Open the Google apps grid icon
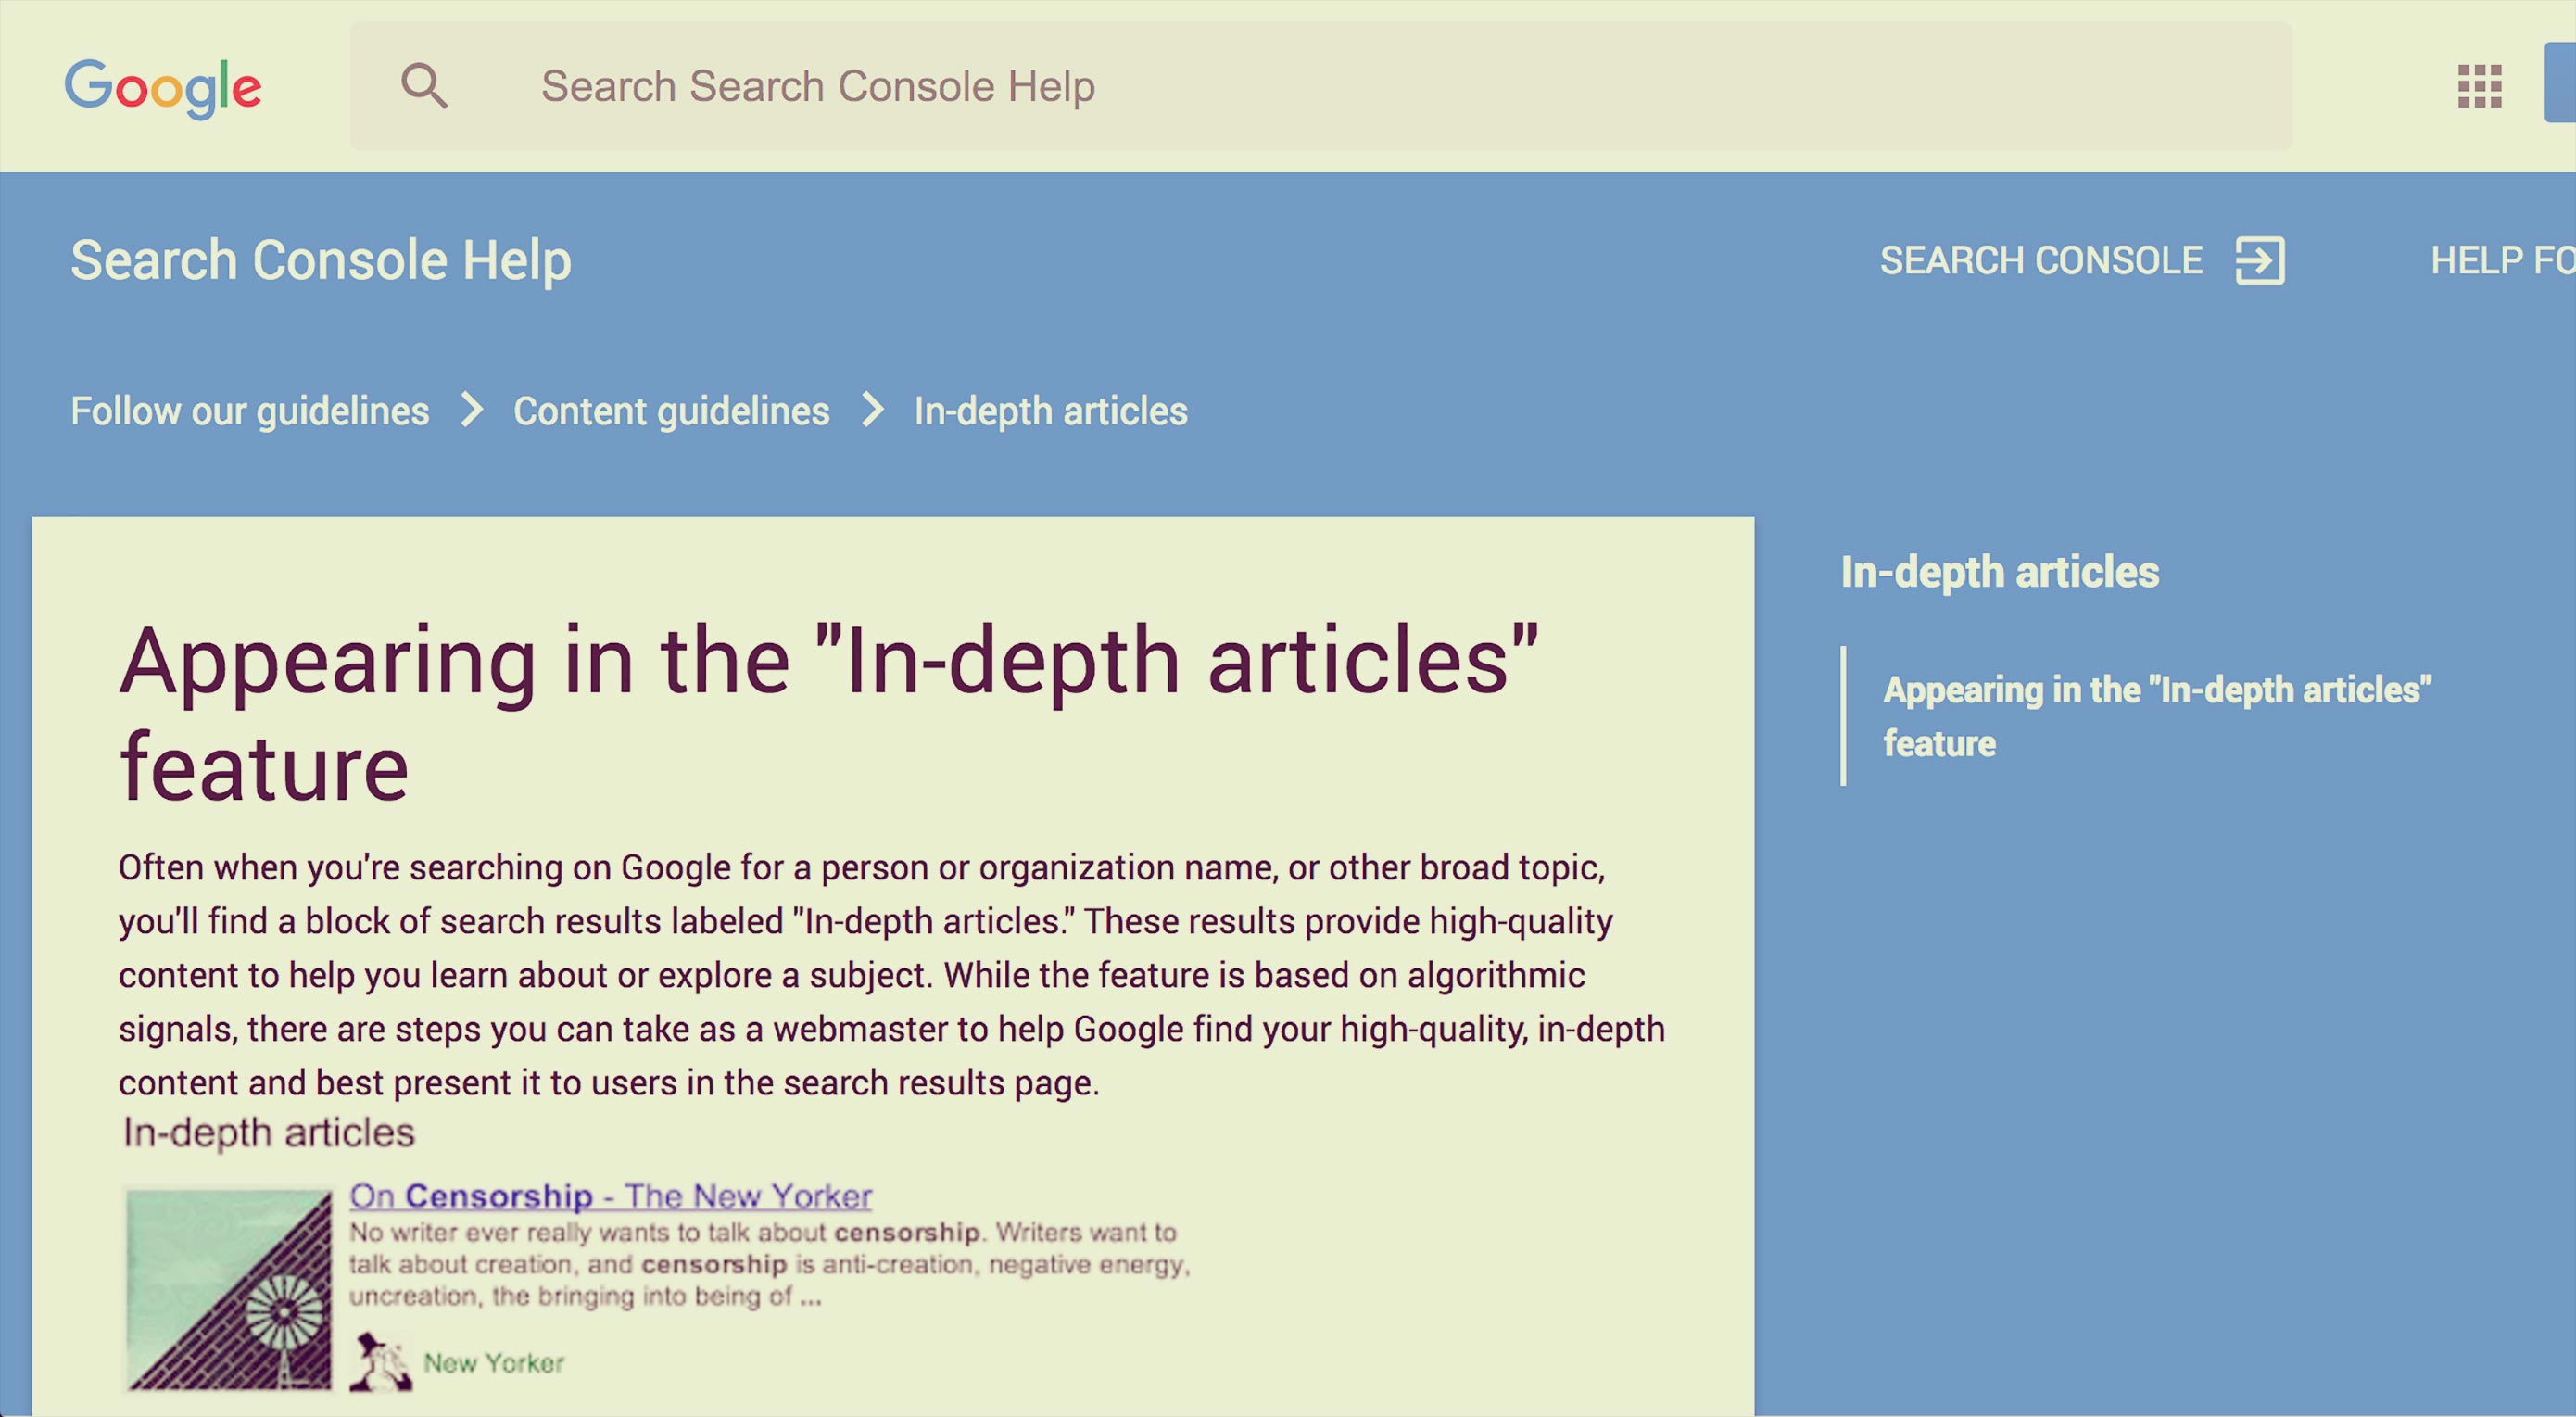Image resolution: width=2576 pixels, height=1417 pixels. point(2480,86)
